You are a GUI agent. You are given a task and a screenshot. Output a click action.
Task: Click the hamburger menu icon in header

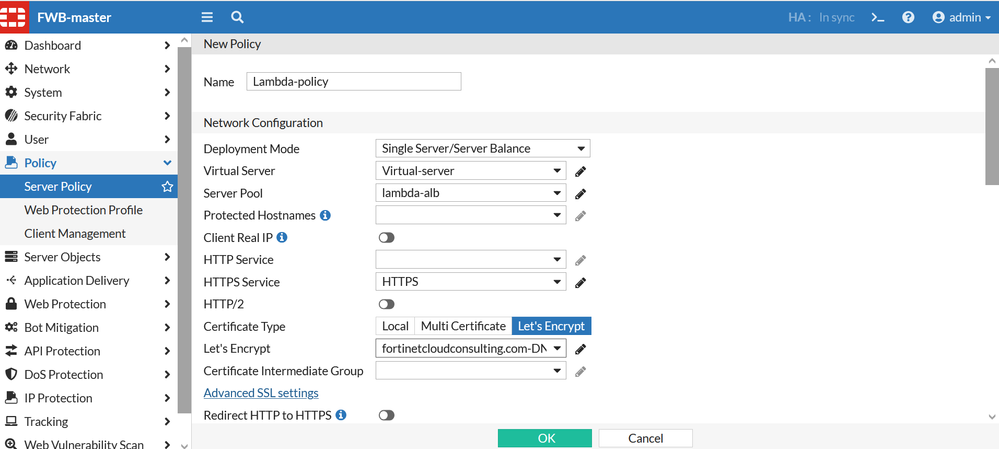coord(207,17)
